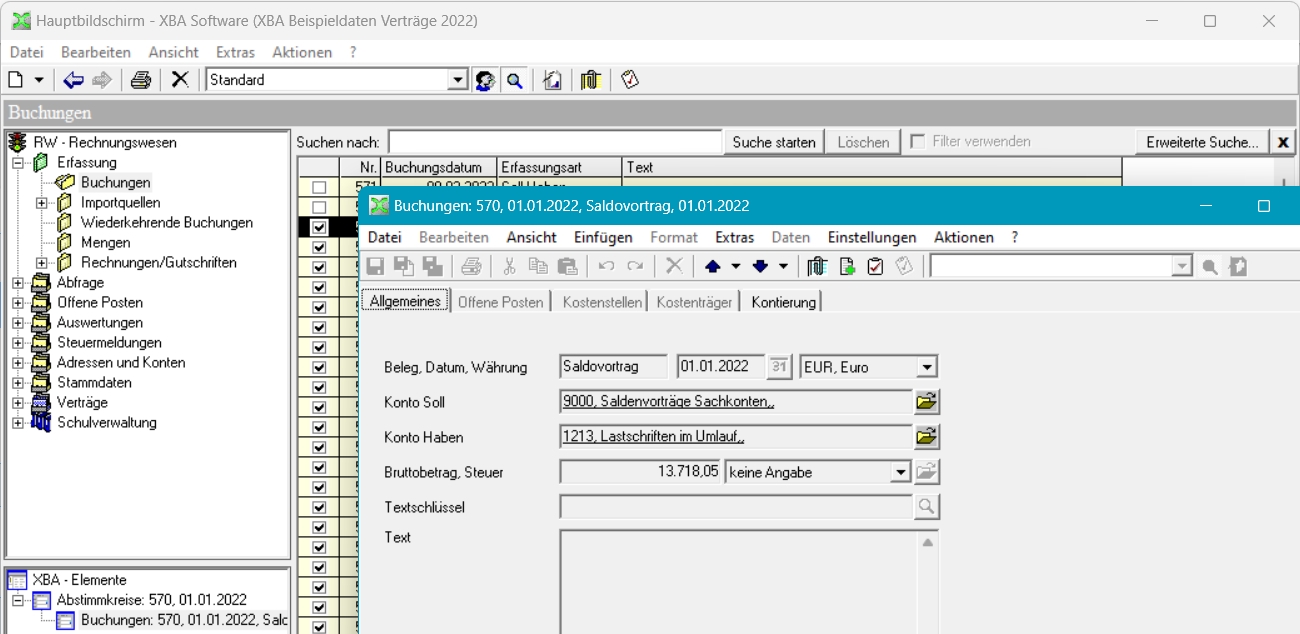The width and height of the screenshot is (1300, 634).
Task: Open the 'EUR, Euro' currency dropdown
Action: click(x=927, y=367)
